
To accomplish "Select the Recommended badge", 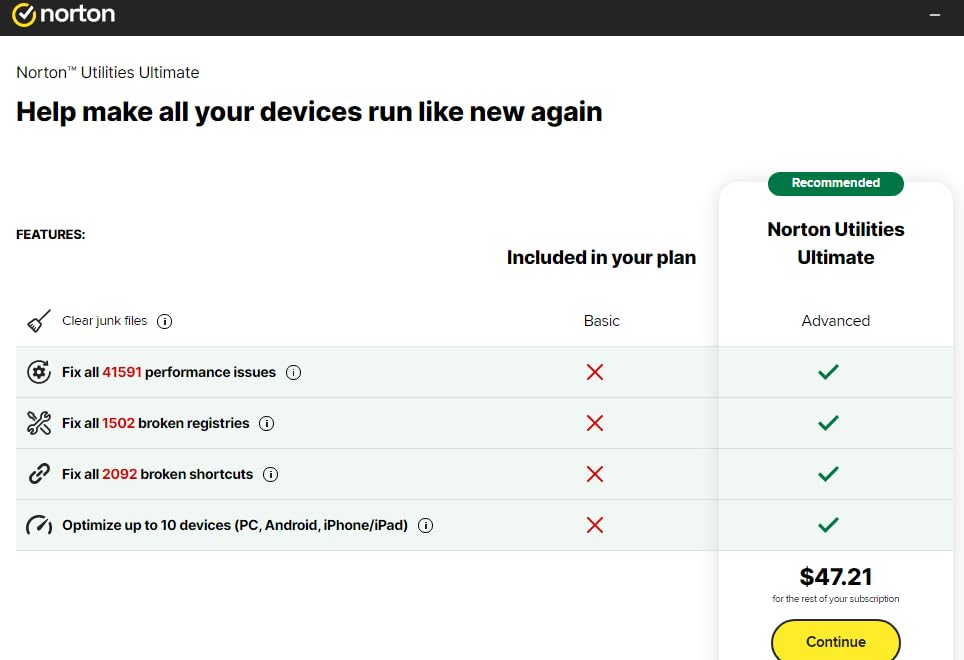I will click(x=835, y=183).
